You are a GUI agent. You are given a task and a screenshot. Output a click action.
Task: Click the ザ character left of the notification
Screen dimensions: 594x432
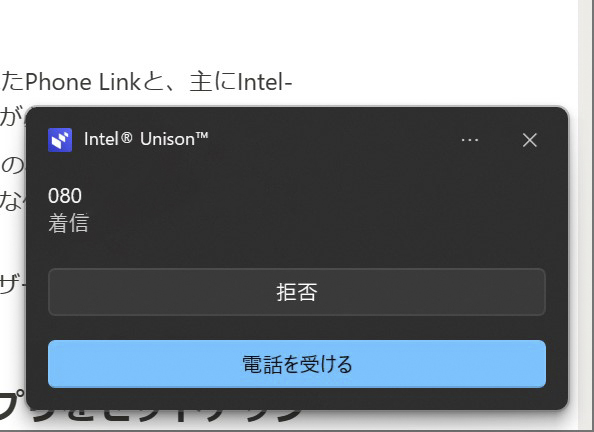coord(12,284)
